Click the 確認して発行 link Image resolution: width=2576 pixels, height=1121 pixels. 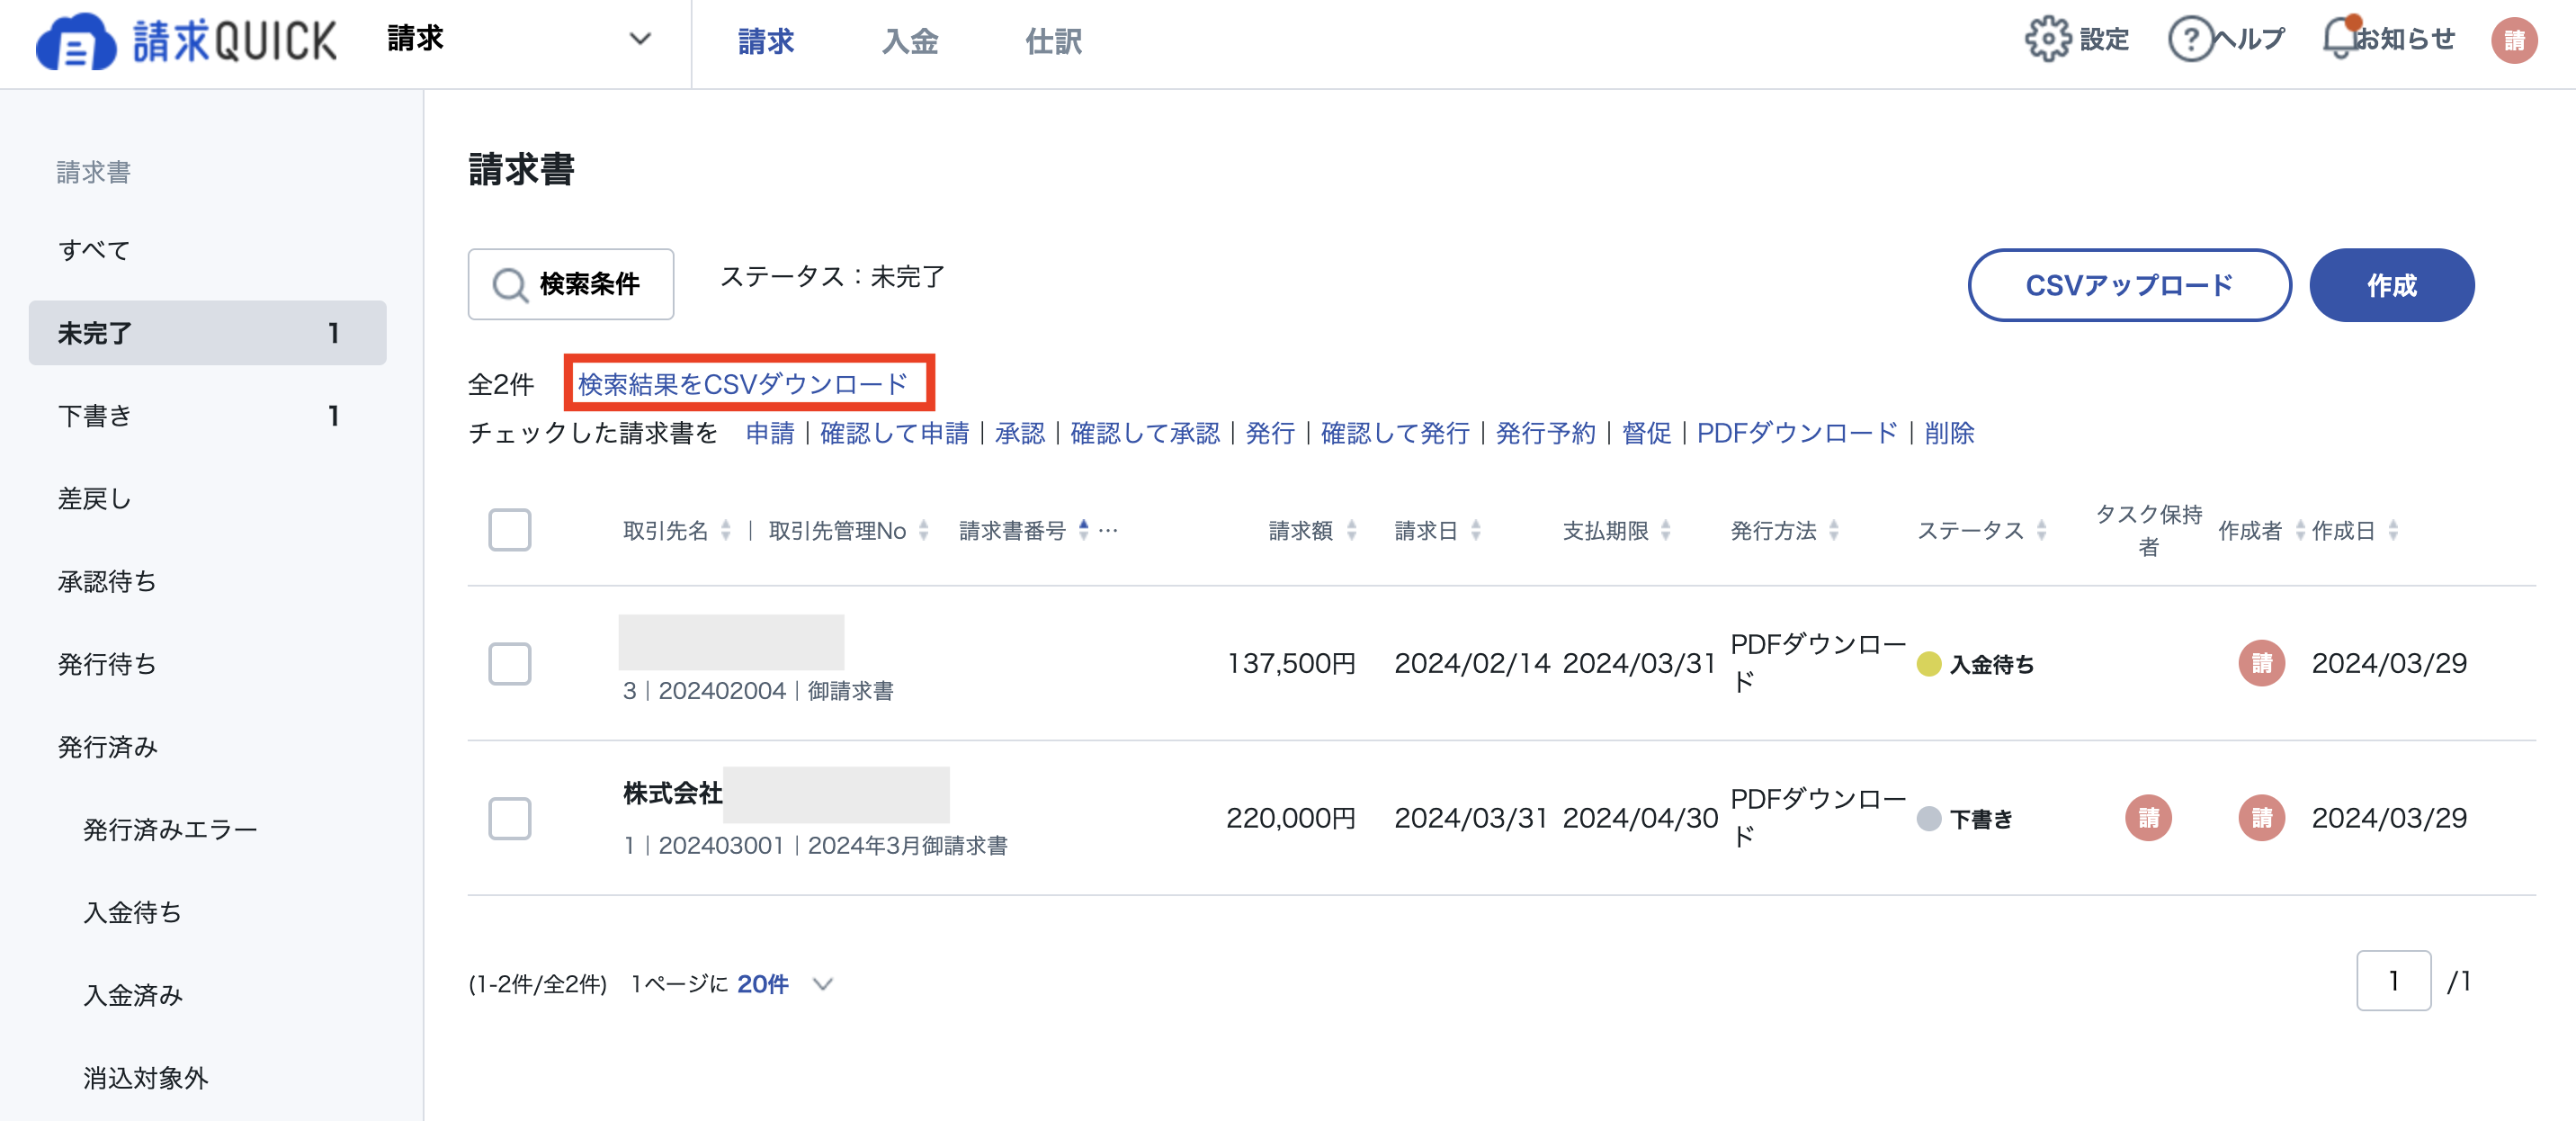click(x=1395, y=434)
